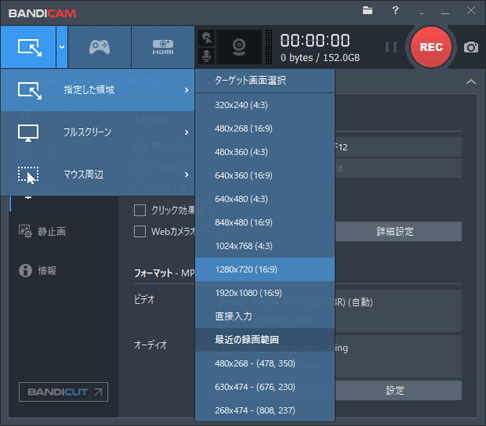Image resolution: width=486 pixels, height=426 pixels.
Task: Enable the Webカメラ overlay checkbox
Action: point(140,231)
